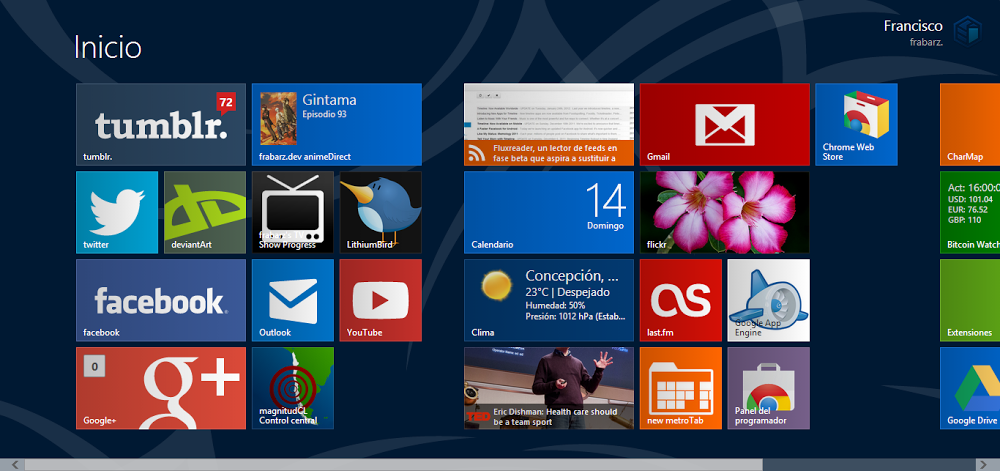Click the GBP: 110 value
Screen dimensions: 1000x471
tap(964, 221)
